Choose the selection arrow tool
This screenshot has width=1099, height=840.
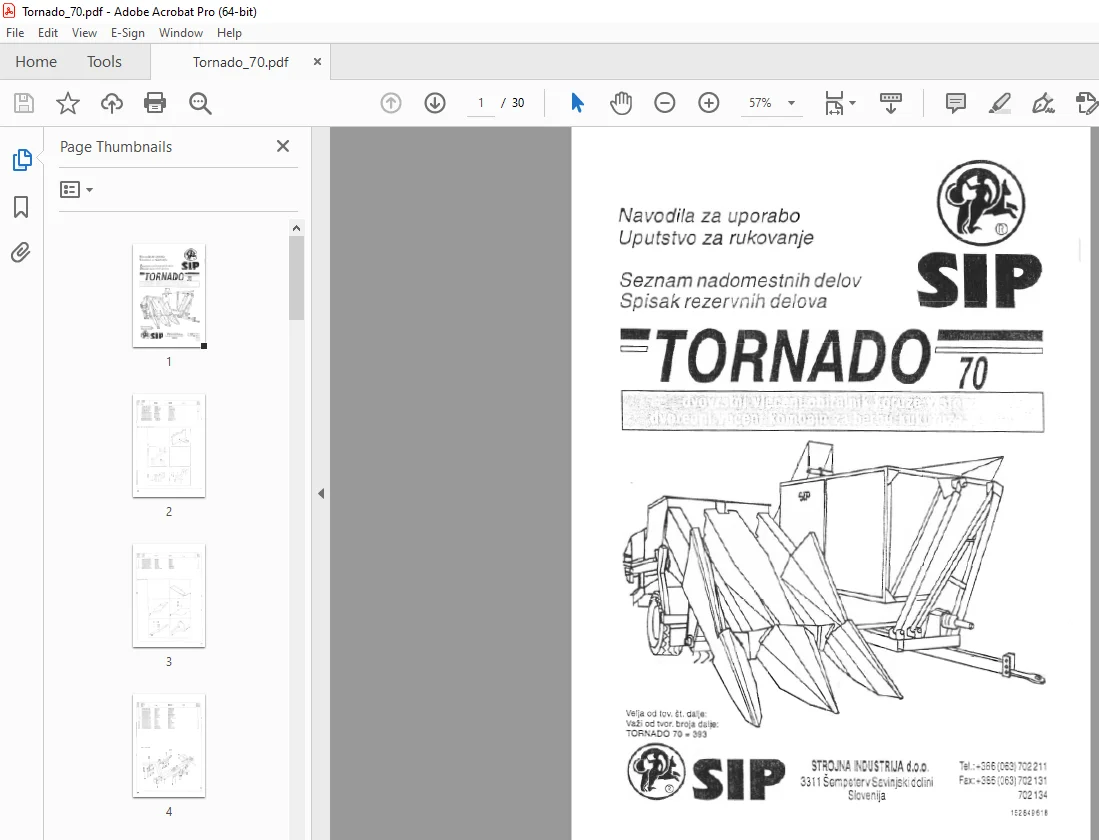click(578, 103)
